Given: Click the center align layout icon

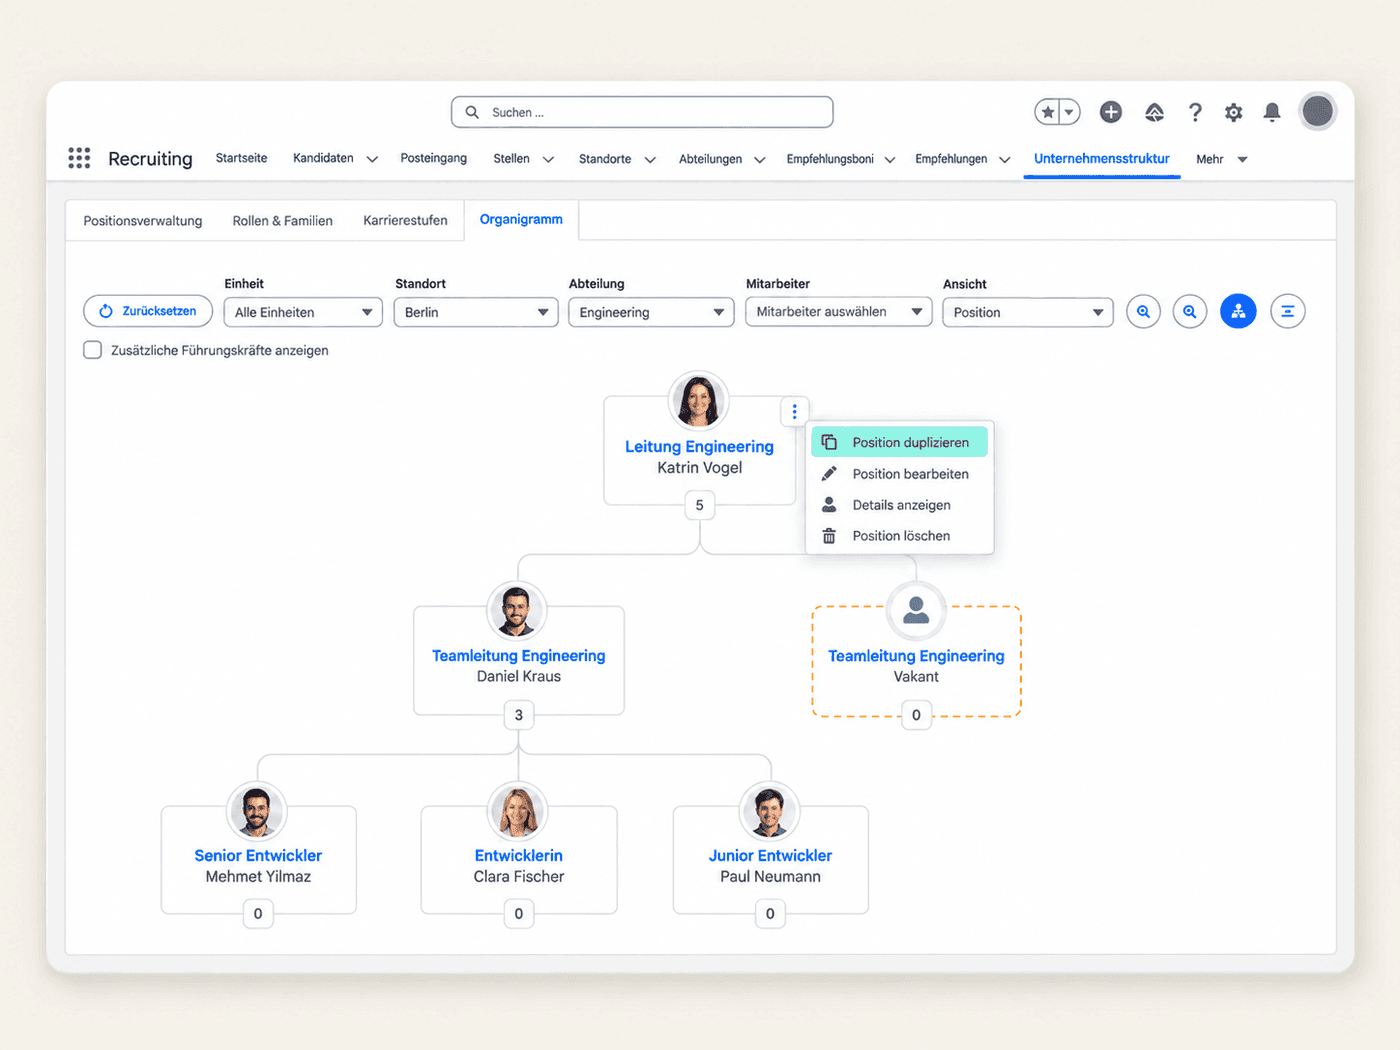Looking at the screenshot, I should [1288, 311].
